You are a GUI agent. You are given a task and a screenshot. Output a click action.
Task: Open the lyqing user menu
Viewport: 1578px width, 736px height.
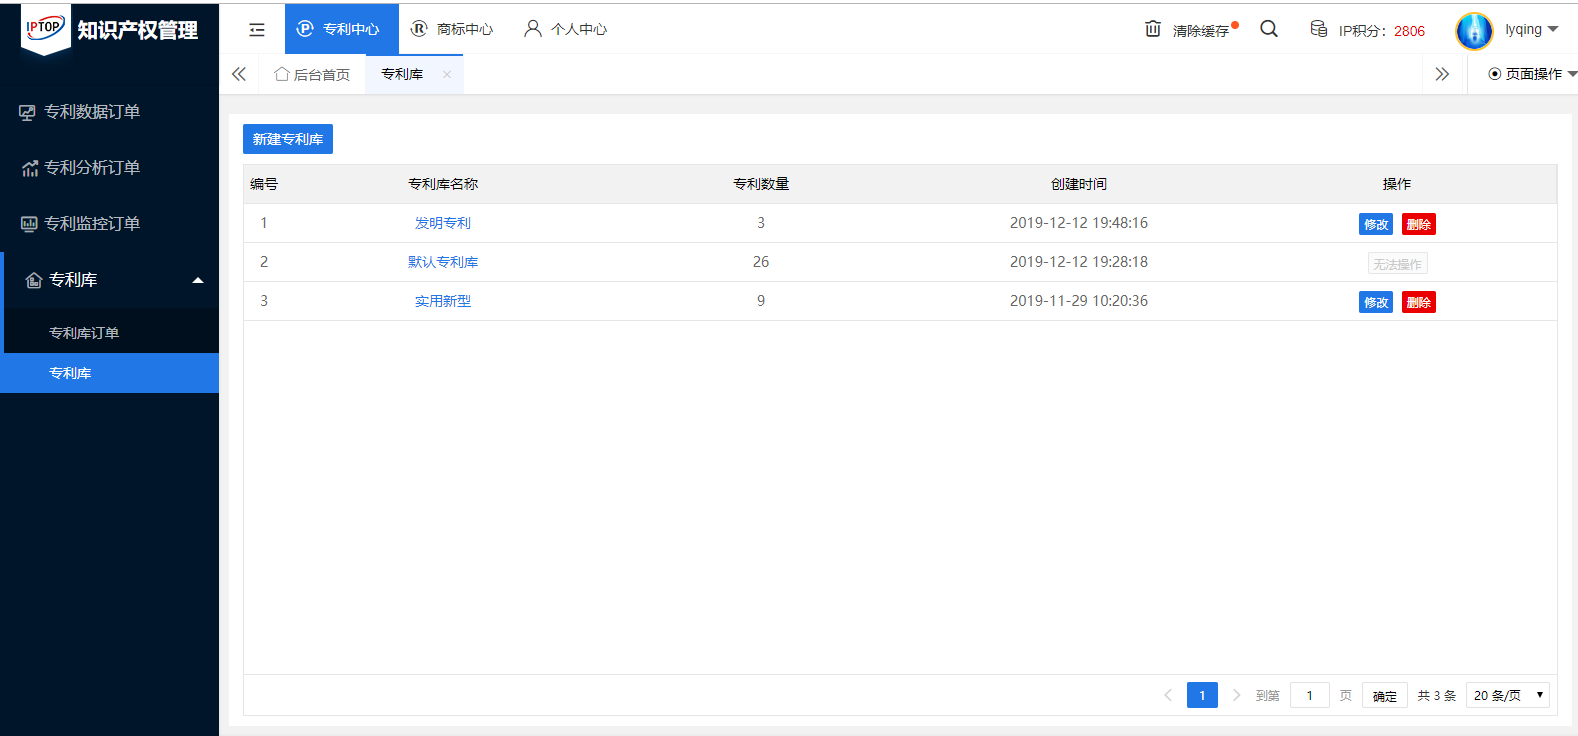pyautogui.click(x=1531, y=30)
